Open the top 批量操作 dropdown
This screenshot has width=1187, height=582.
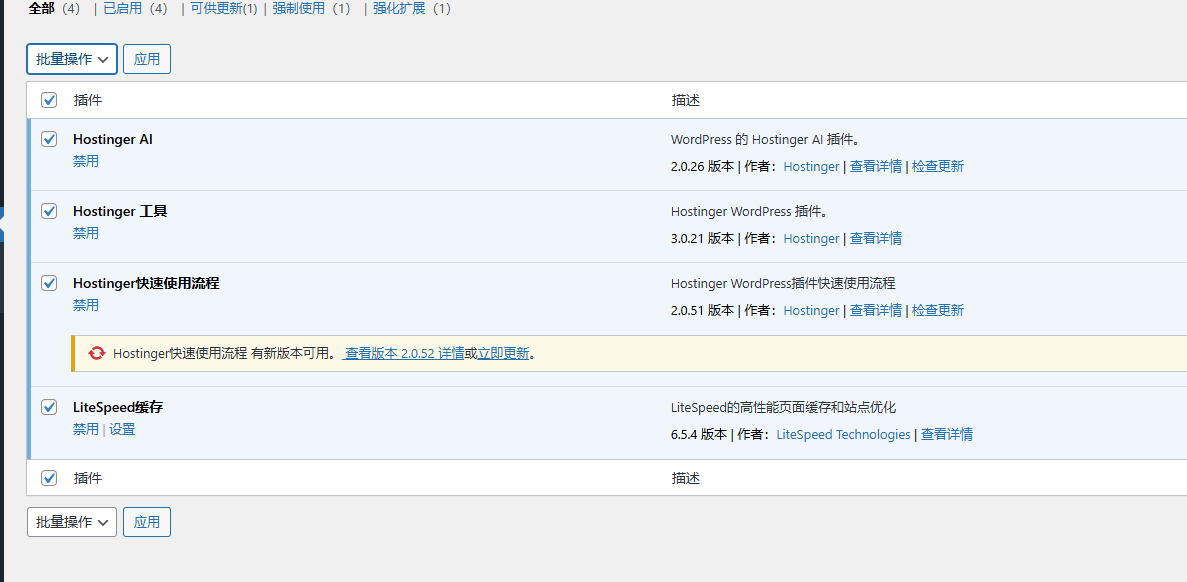[x=72, y=59]
